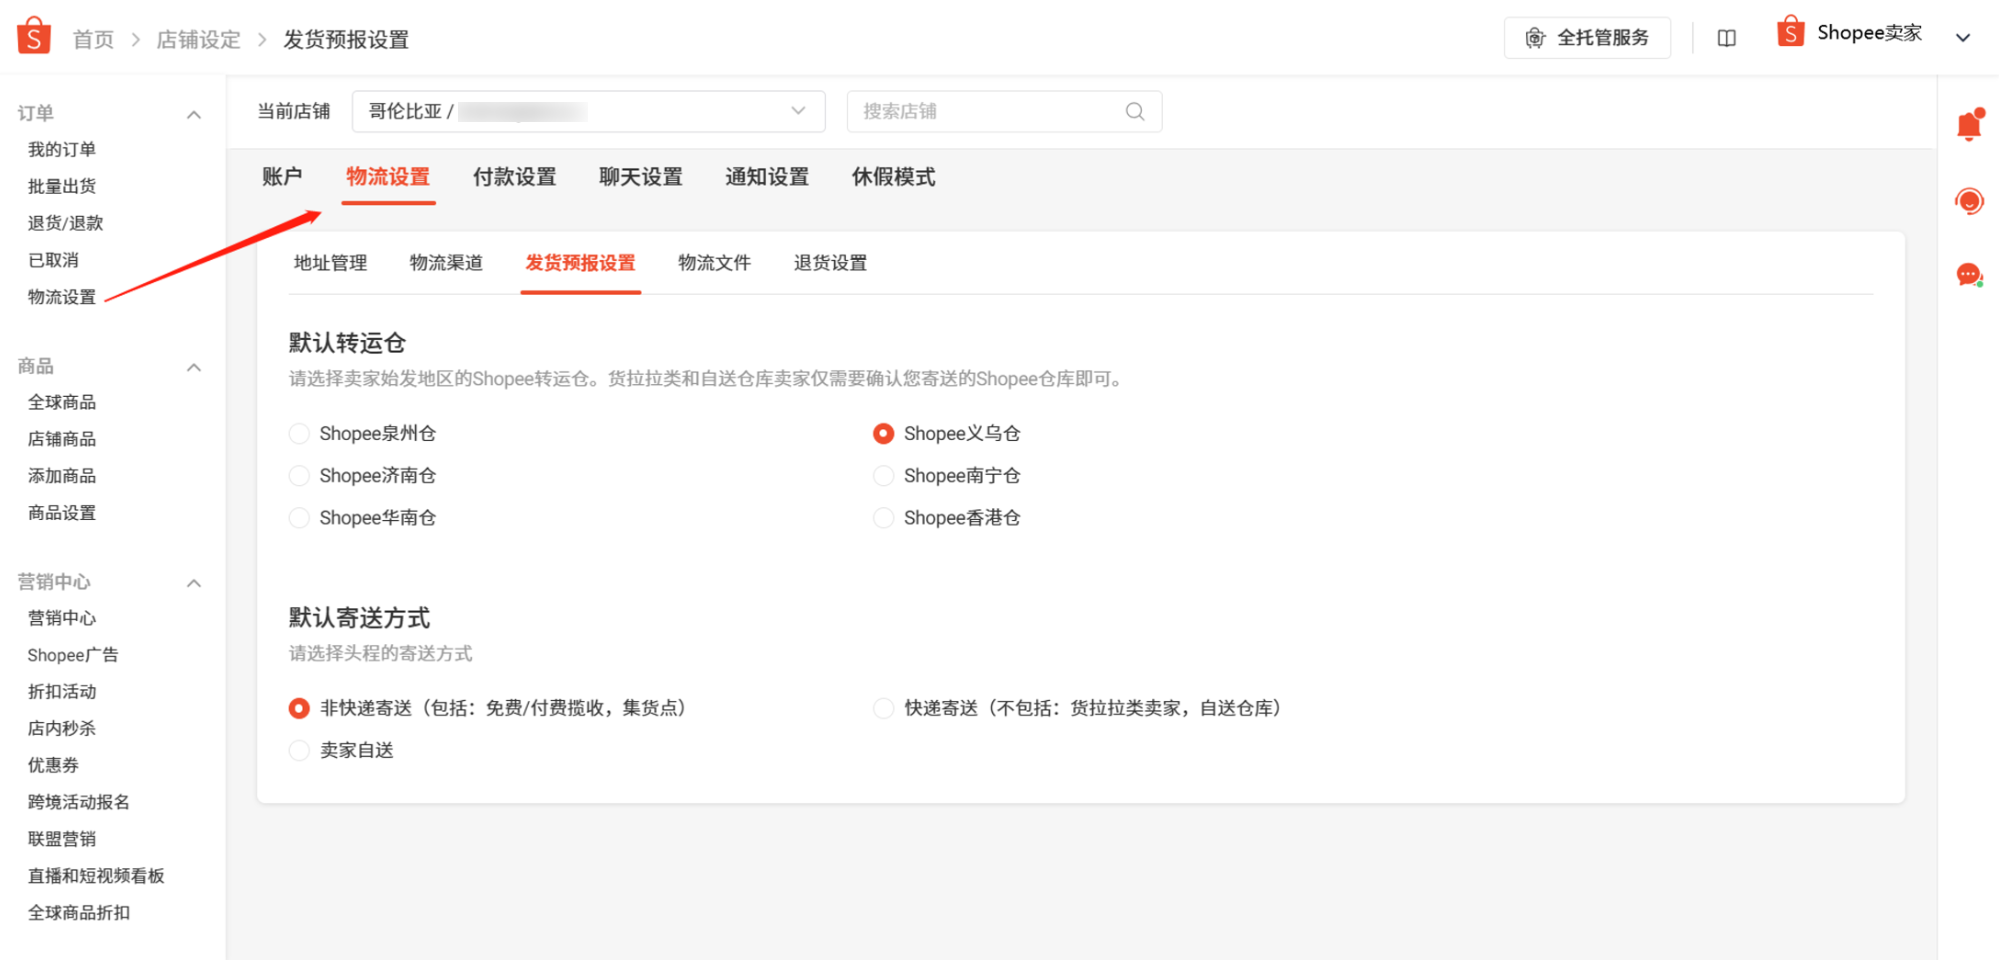Click the book icon in header
This screenshot has height=960, width=1999.
click(x=1726, y=38)
